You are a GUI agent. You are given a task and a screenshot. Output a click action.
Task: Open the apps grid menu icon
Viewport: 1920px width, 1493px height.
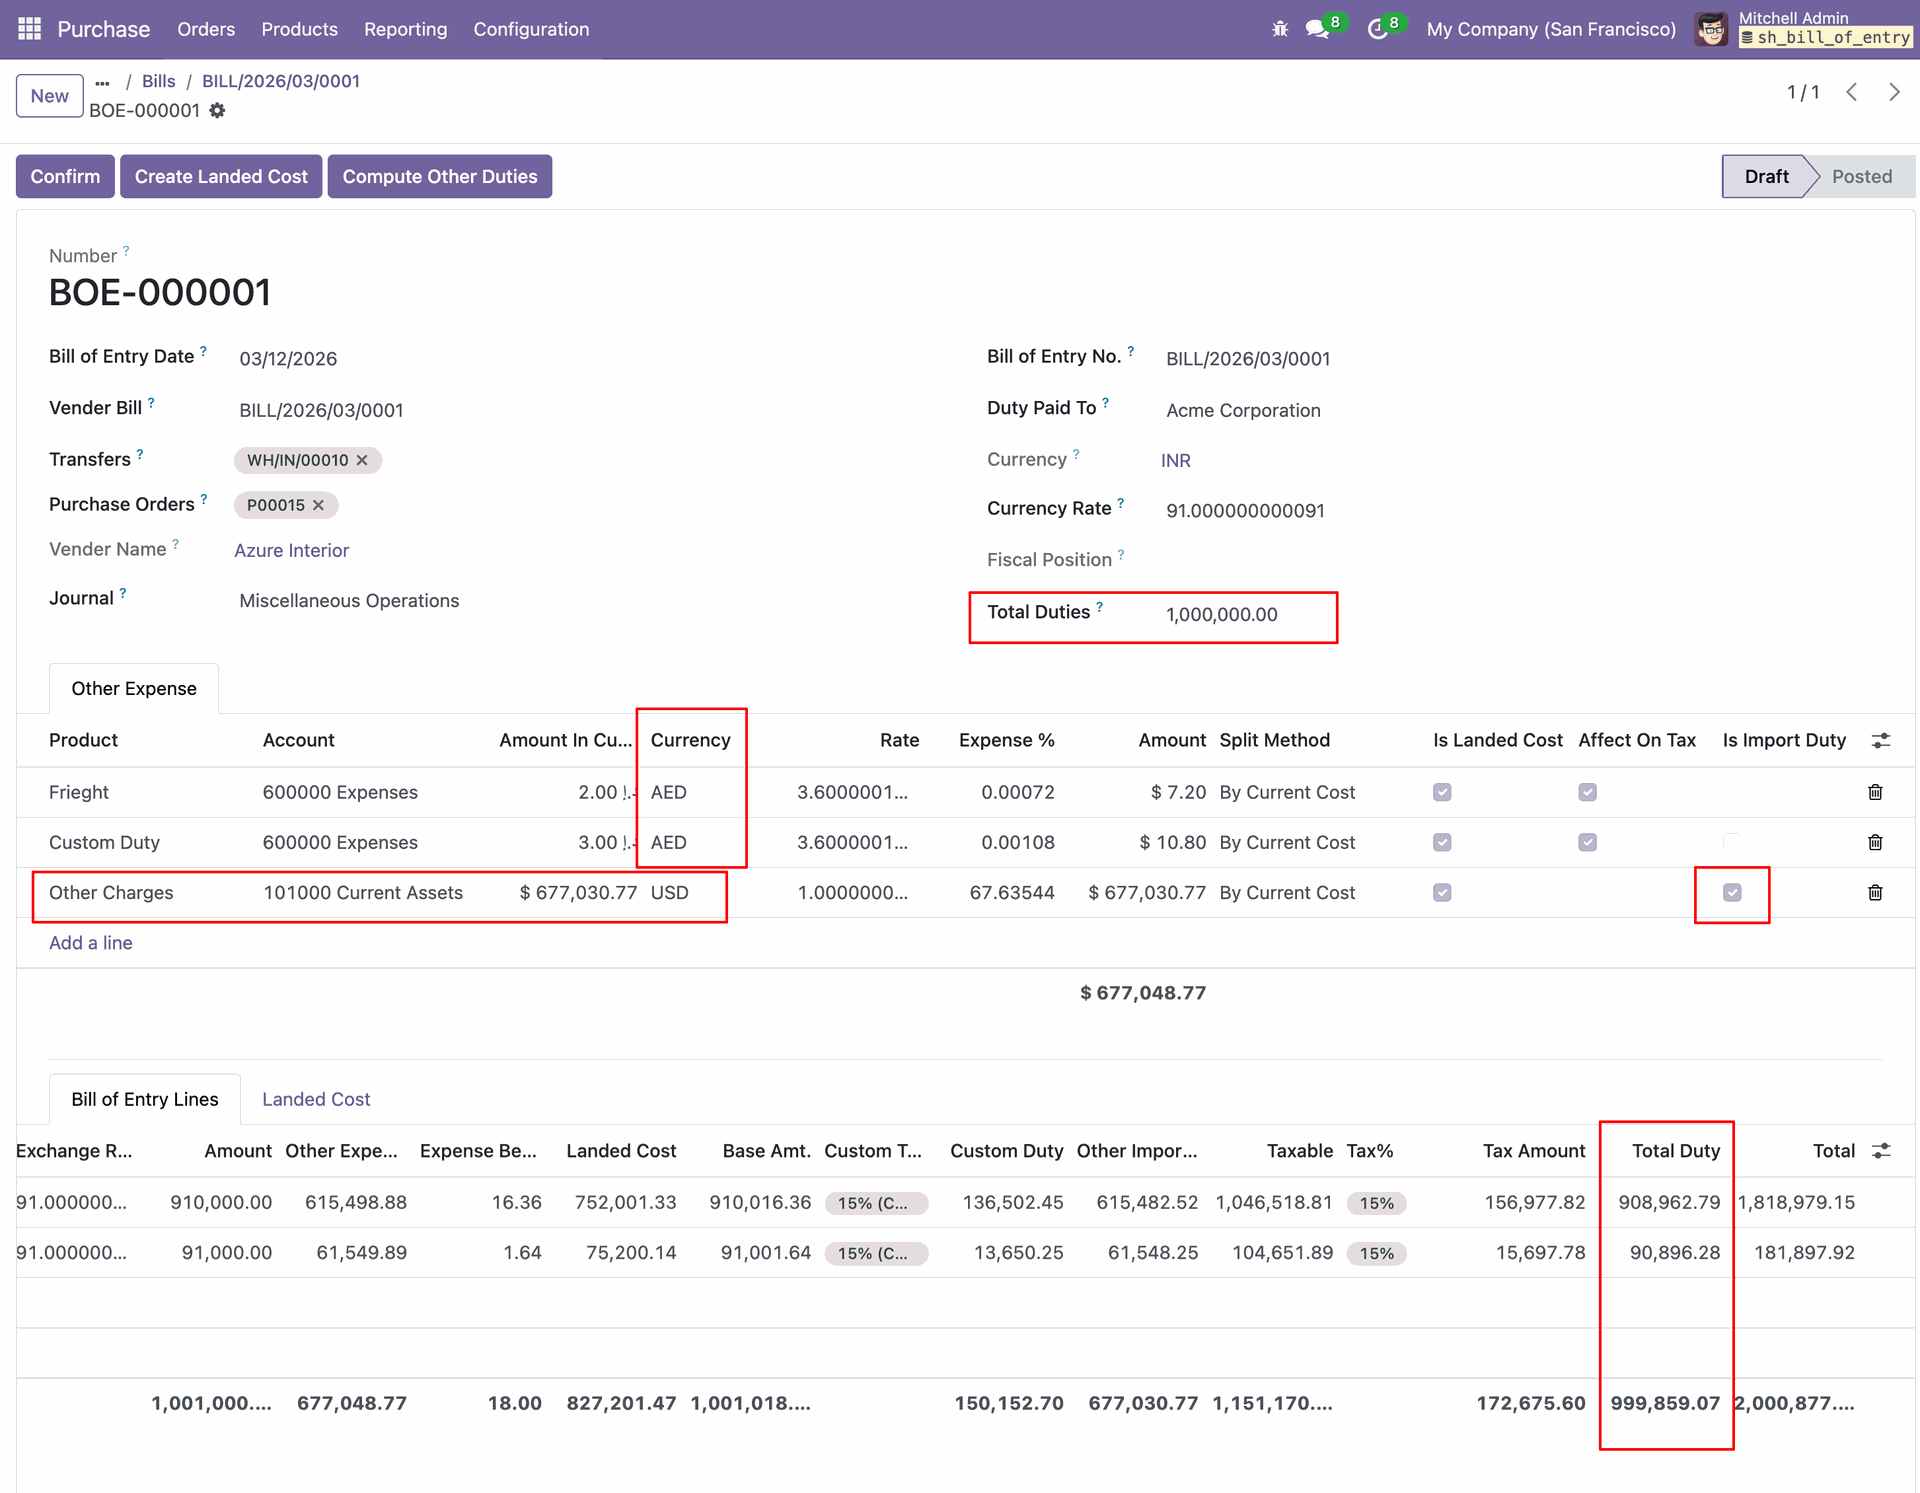pyautogui.click(x=29, y=29)
